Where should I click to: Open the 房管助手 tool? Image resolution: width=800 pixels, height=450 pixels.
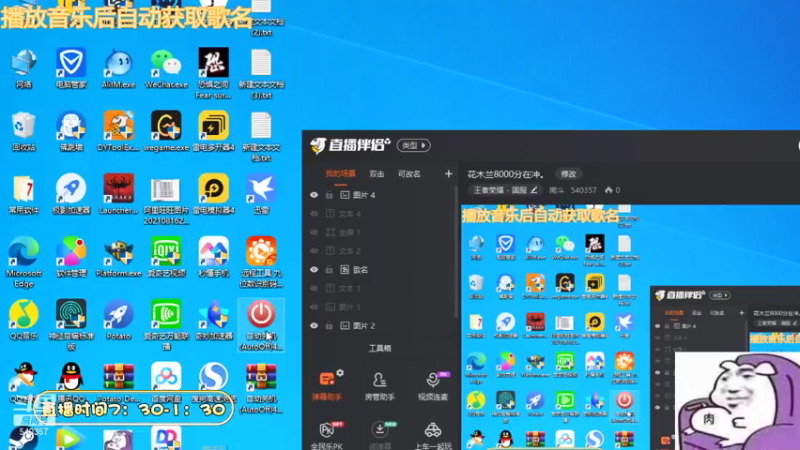coord(380,385)
